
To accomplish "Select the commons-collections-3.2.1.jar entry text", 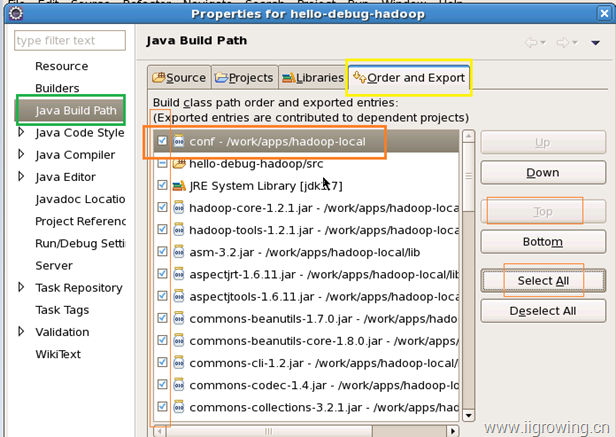I will (x=323, y=407).
